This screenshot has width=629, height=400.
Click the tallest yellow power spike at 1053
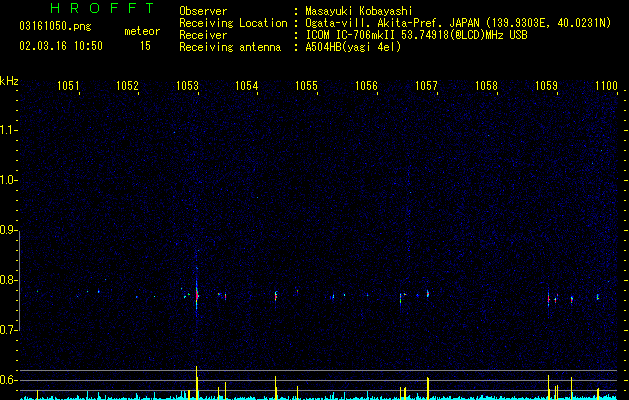pyautogui.click(x=197, y=383)
